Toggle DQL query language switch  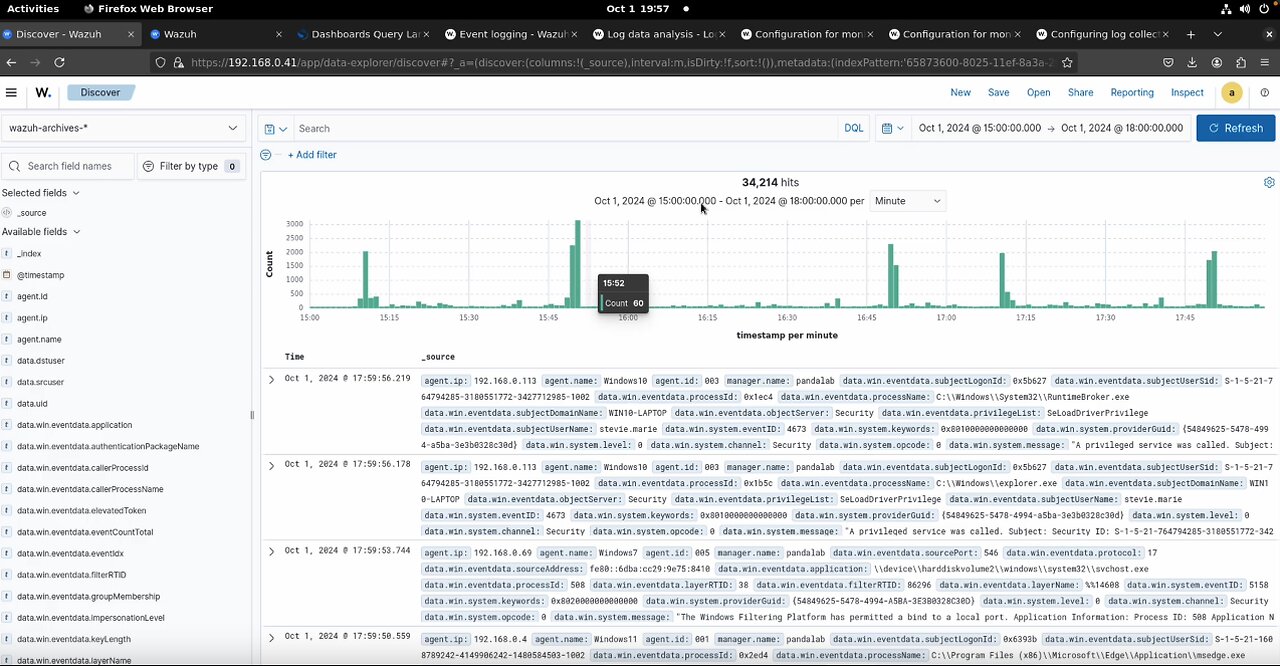pos(853,128)
